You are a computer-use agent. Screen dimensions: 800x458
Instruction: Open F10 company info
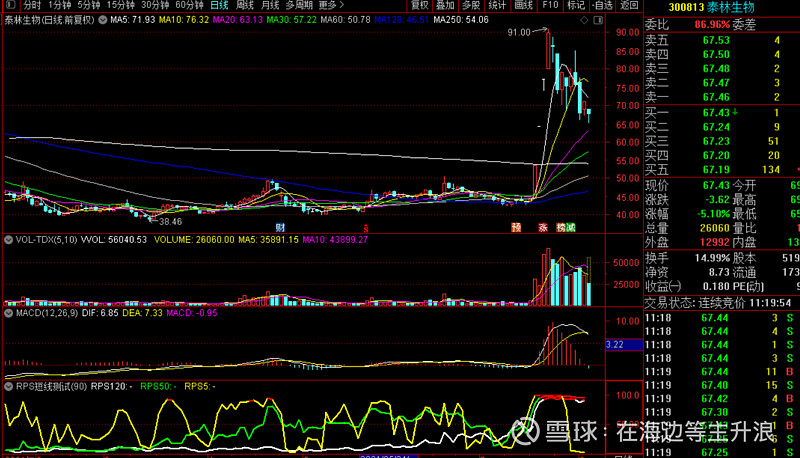tap(550, 5)
